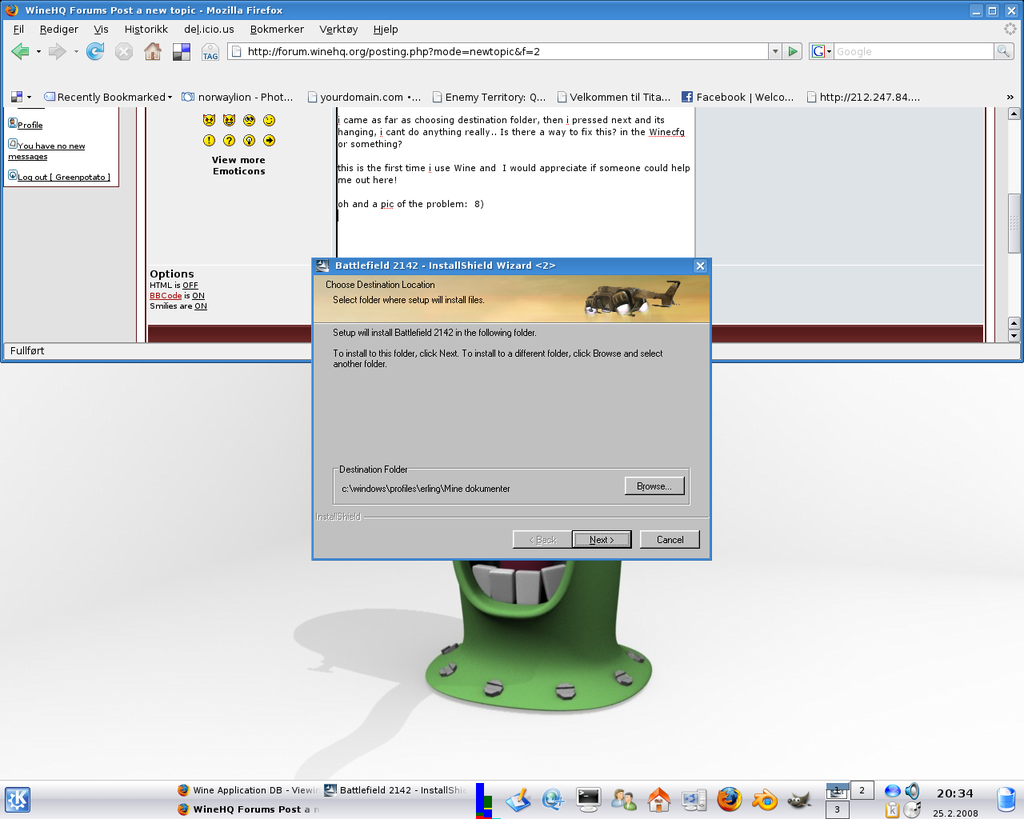Show more bookmarks toolbar chevron
1024x819 pixels.
click(1010, 97)
